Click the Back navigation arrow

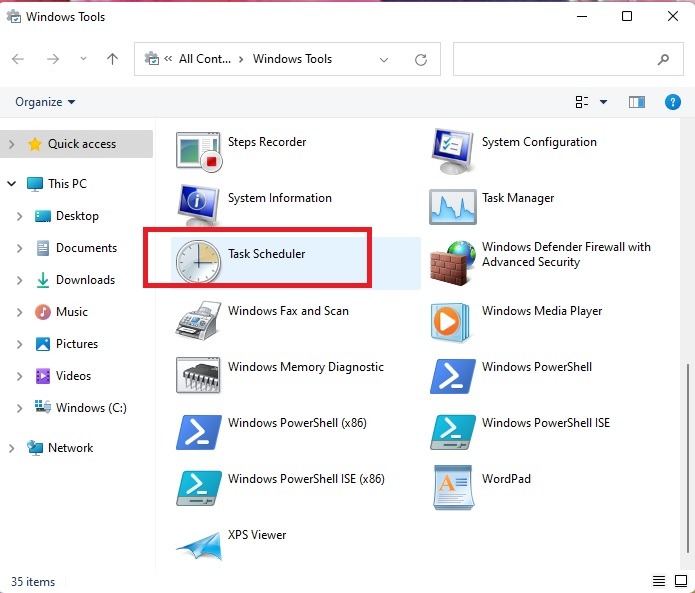pyautogui.click(x=18, y=59)
